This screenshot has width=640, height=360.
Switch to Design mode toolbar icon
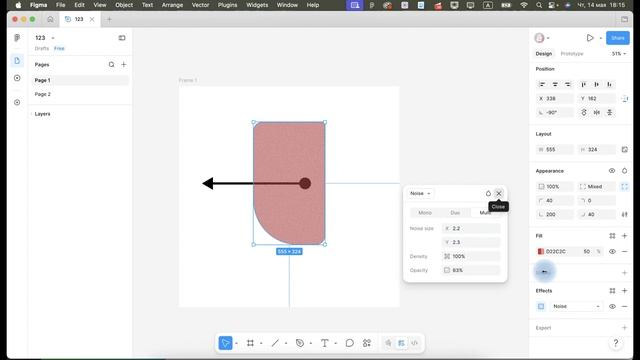[x=402, y=343]
